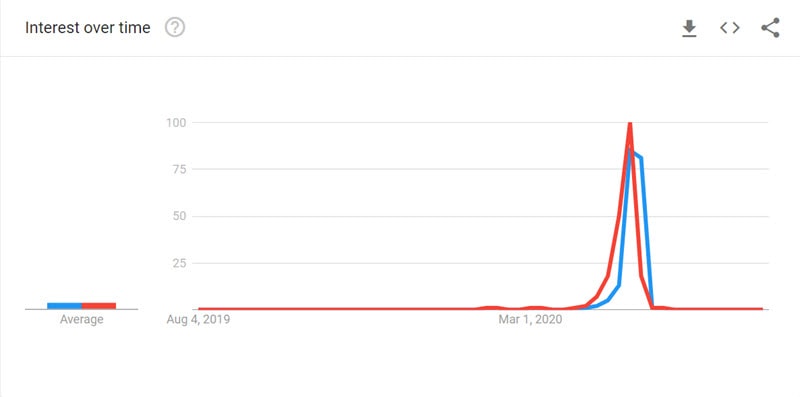The width and height of the screenshot is (800, 397).
Task: Click the 50 y-axis label
Action: point(178,216)
